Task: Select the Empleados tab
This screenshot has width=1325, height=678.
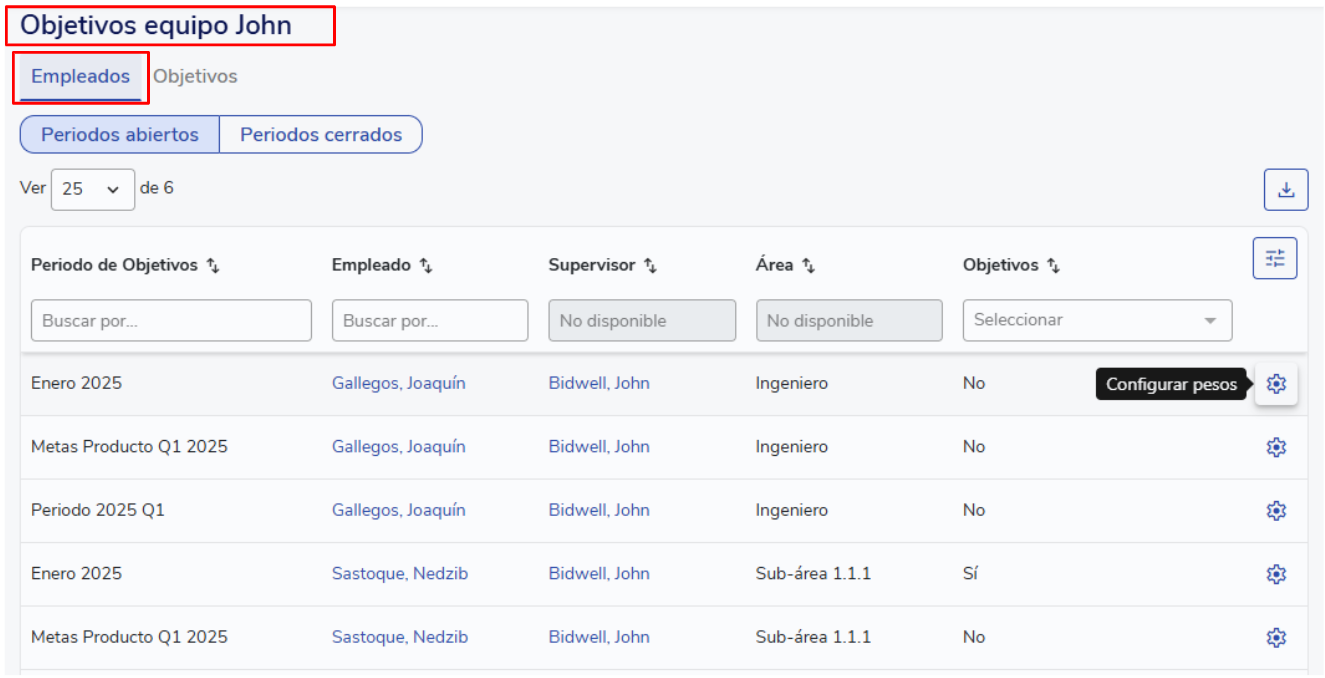Action: tap(80, 77)
